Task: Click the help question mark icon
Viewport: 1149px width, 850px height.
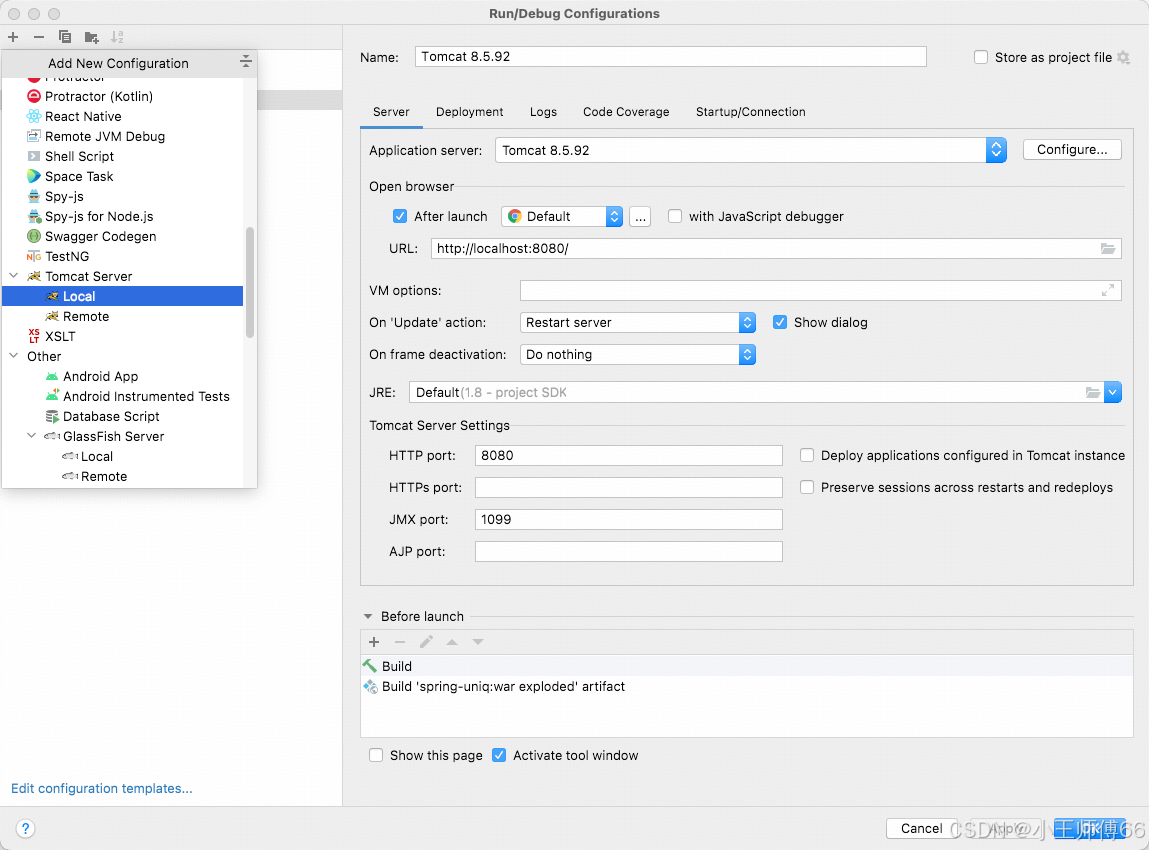Action: pos(25,829)
